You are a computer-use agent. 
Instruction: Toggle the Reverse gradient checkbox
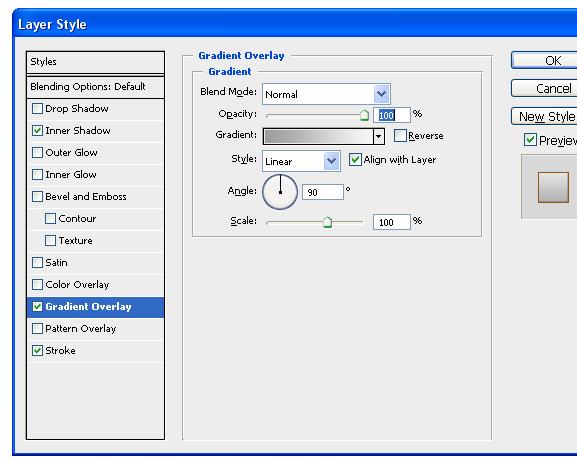tap(400, 135)
